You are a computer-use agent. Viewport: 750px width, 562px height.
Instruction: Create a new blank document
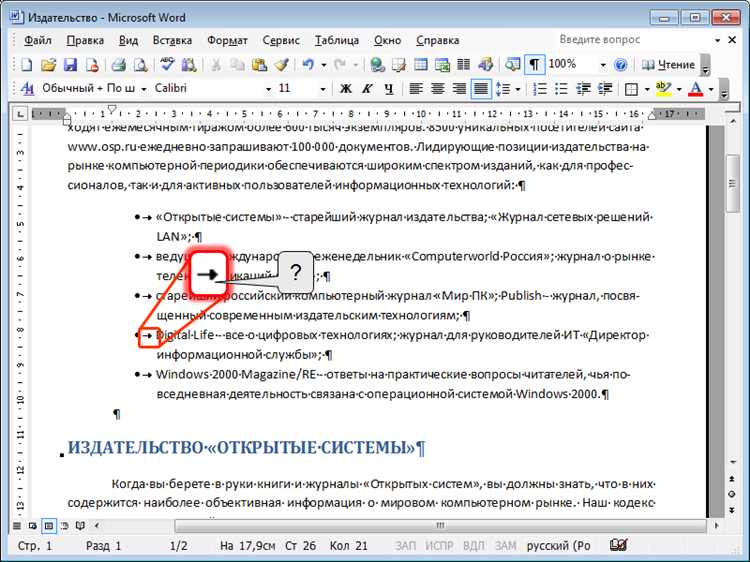tap(26, 65)
